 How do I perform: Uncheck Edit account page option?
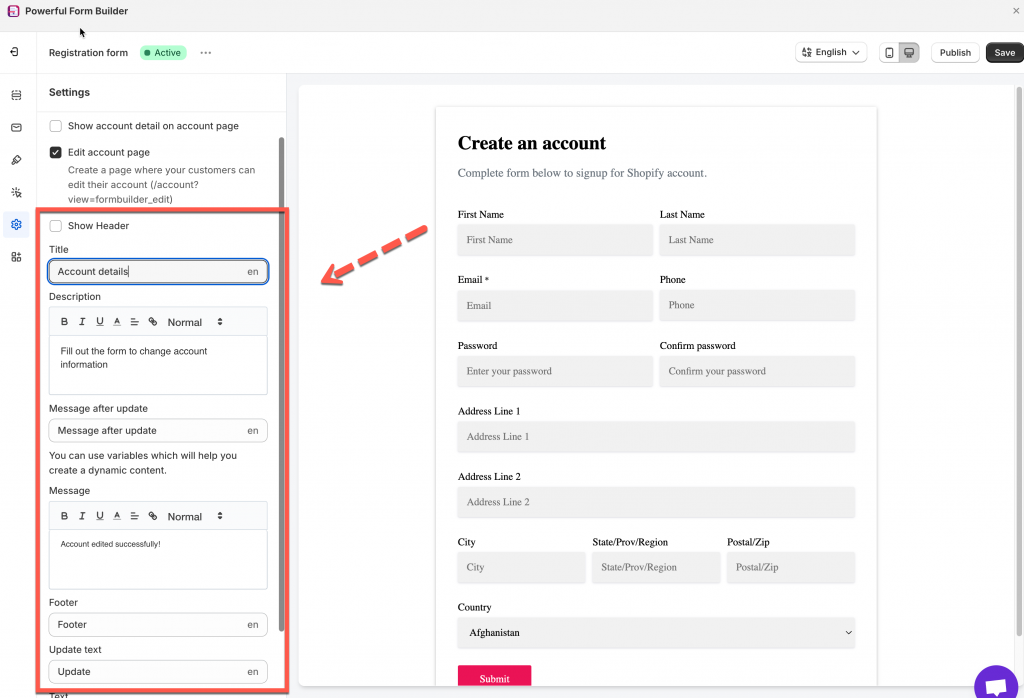tap(56, 153)
